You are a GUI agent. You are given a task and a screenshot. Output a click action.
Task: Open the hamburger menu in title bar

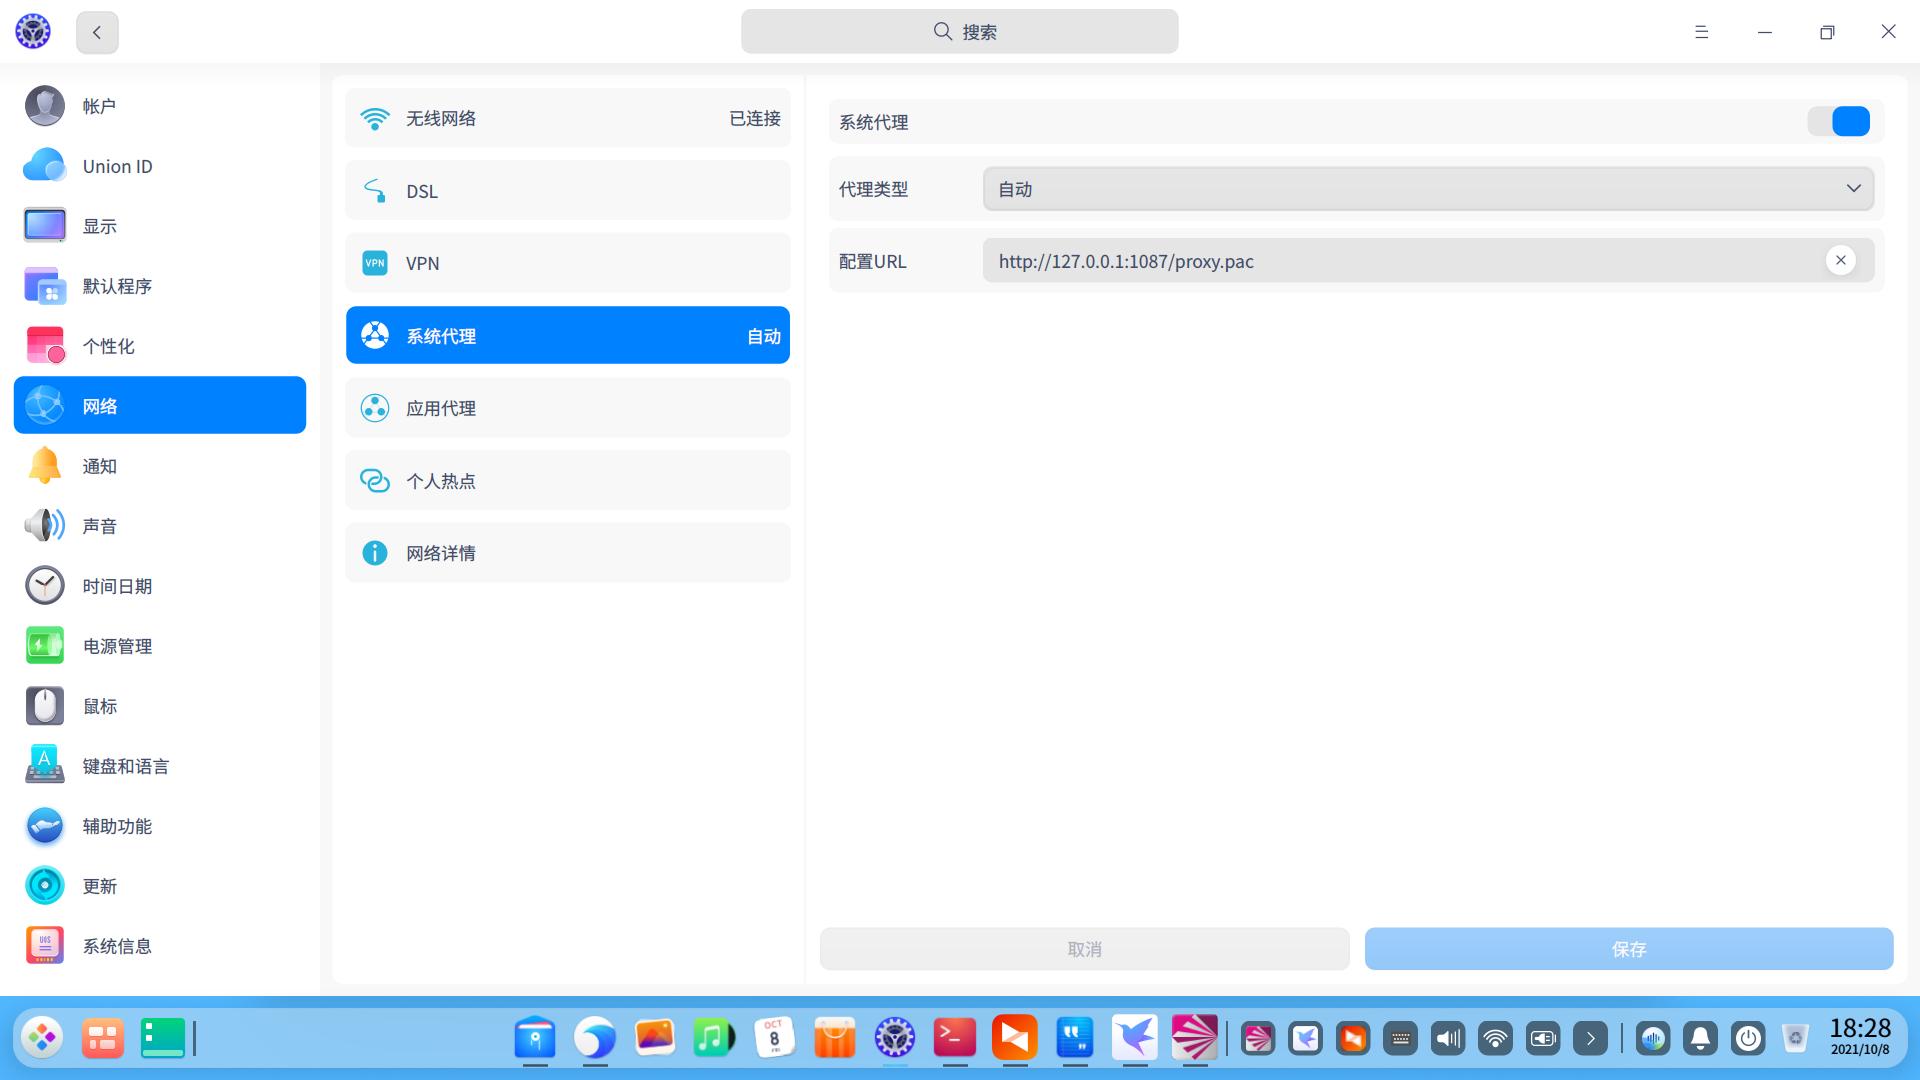point(1701,32)
